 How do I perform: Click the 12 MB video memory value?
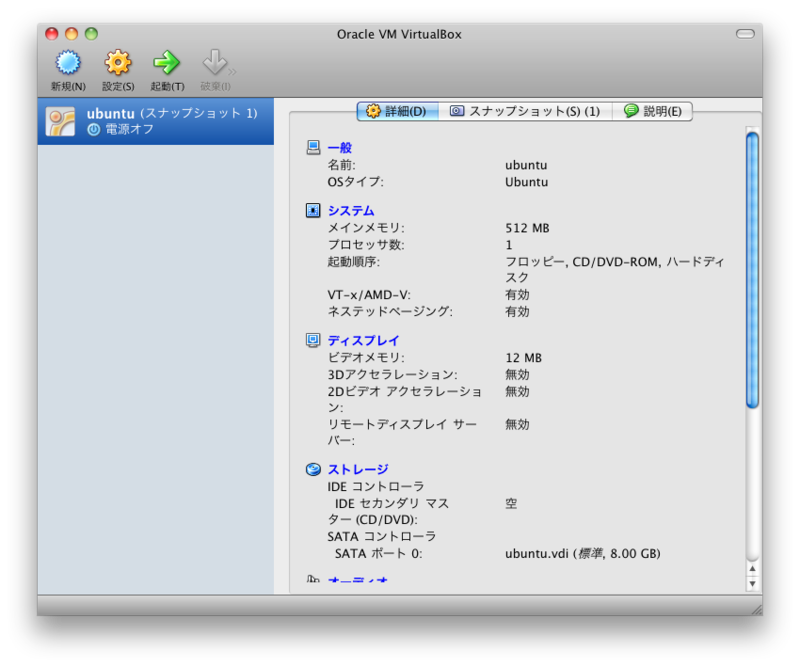tap(523, 358)
